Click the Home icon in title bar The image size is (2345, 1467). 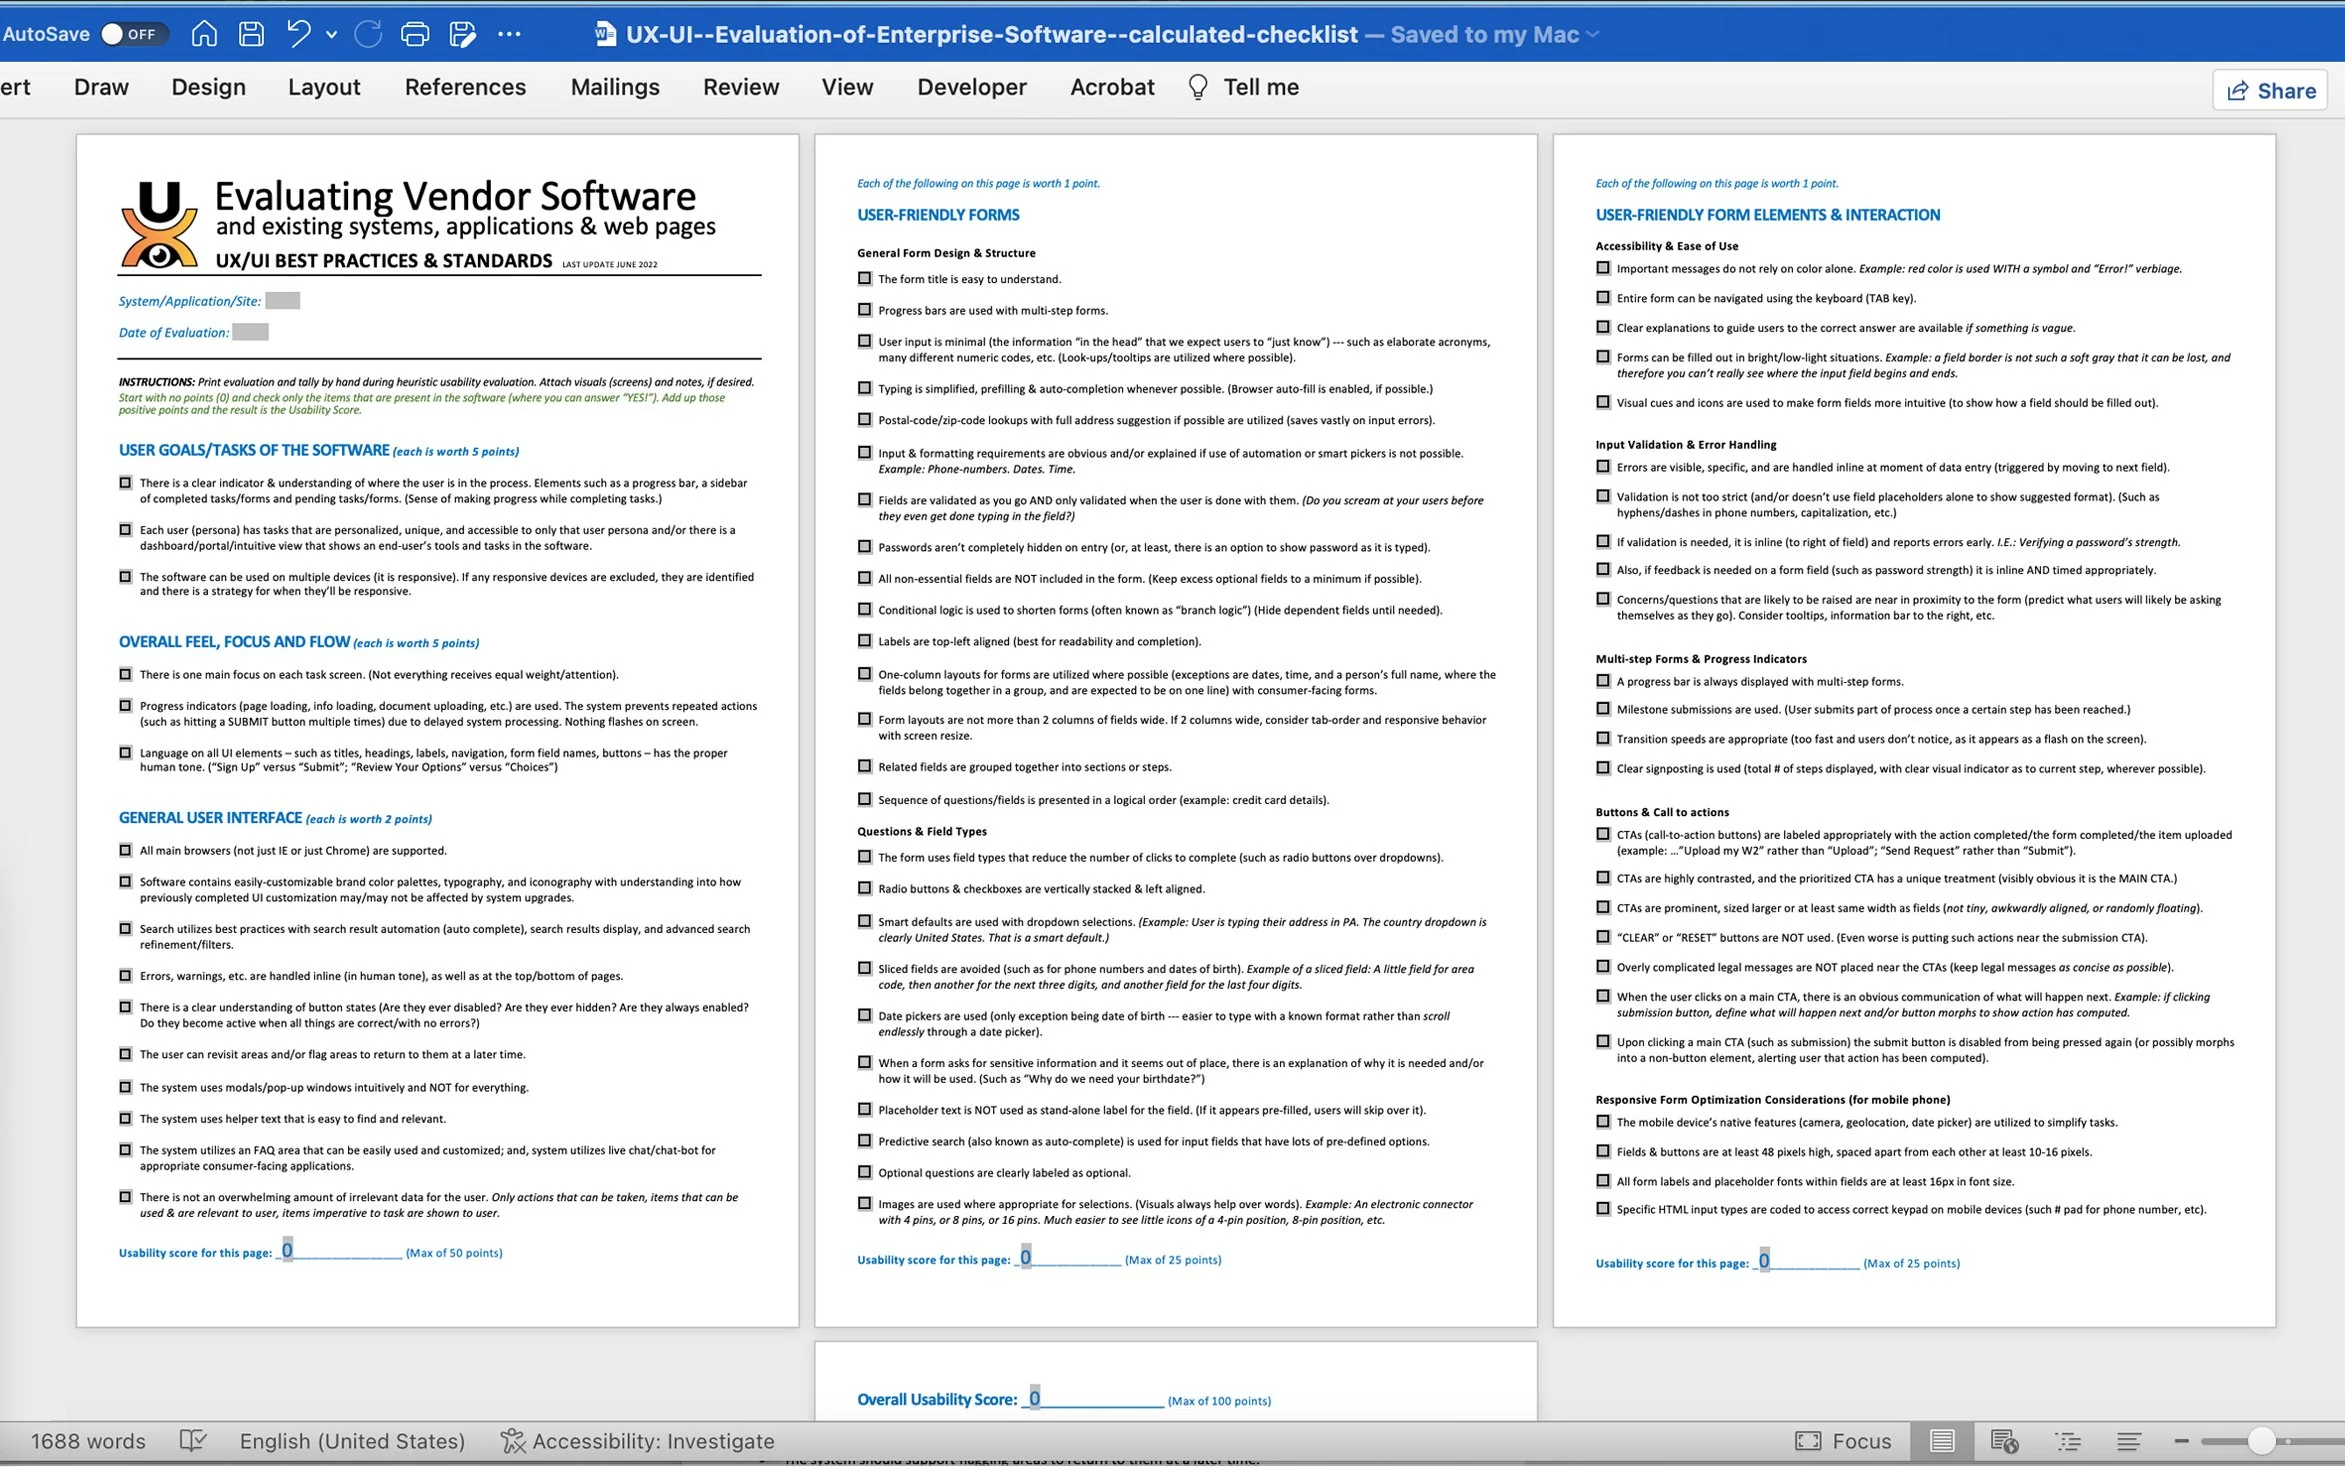(x=204, y=34)
